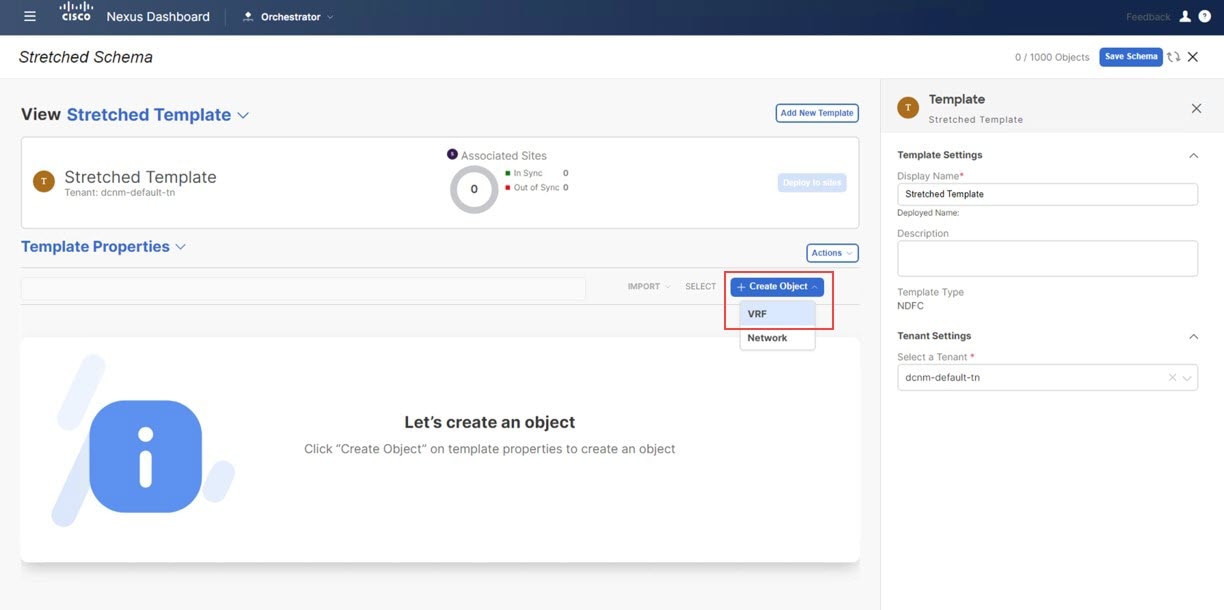Viewport: 1224px width, 610px height.
Task: Click the Orchestrator service icon
Action: pos(248,17)
